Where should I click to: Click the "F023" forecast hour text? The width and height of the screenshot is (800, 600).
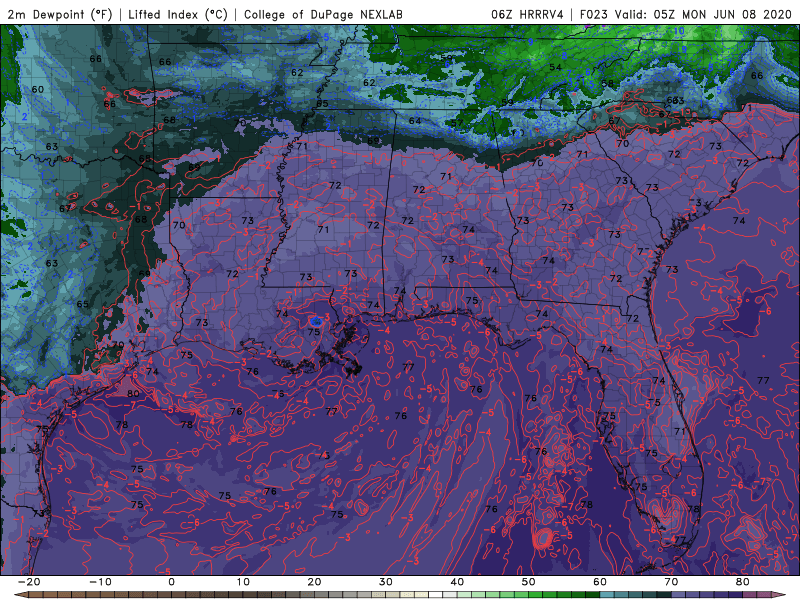coord(594,14)
